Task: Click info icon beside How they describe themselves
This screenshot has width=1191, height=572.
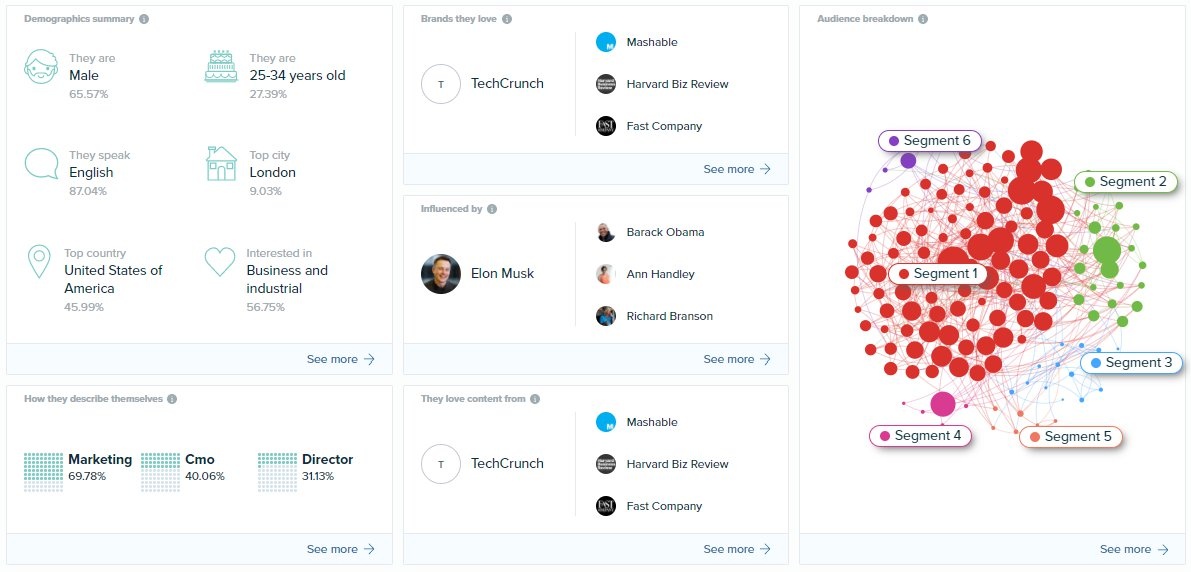Action: point(172,399)
